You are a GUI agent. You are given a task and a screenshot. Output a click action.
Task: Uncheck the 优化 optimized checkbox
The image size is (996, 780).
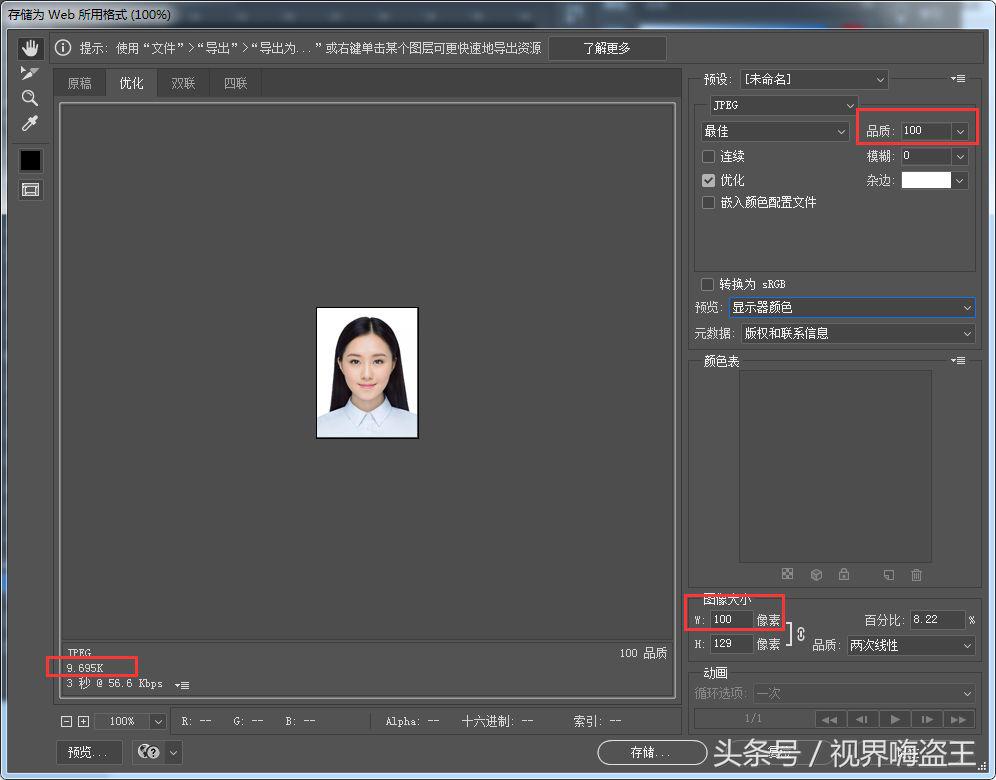tap(709, 180)
